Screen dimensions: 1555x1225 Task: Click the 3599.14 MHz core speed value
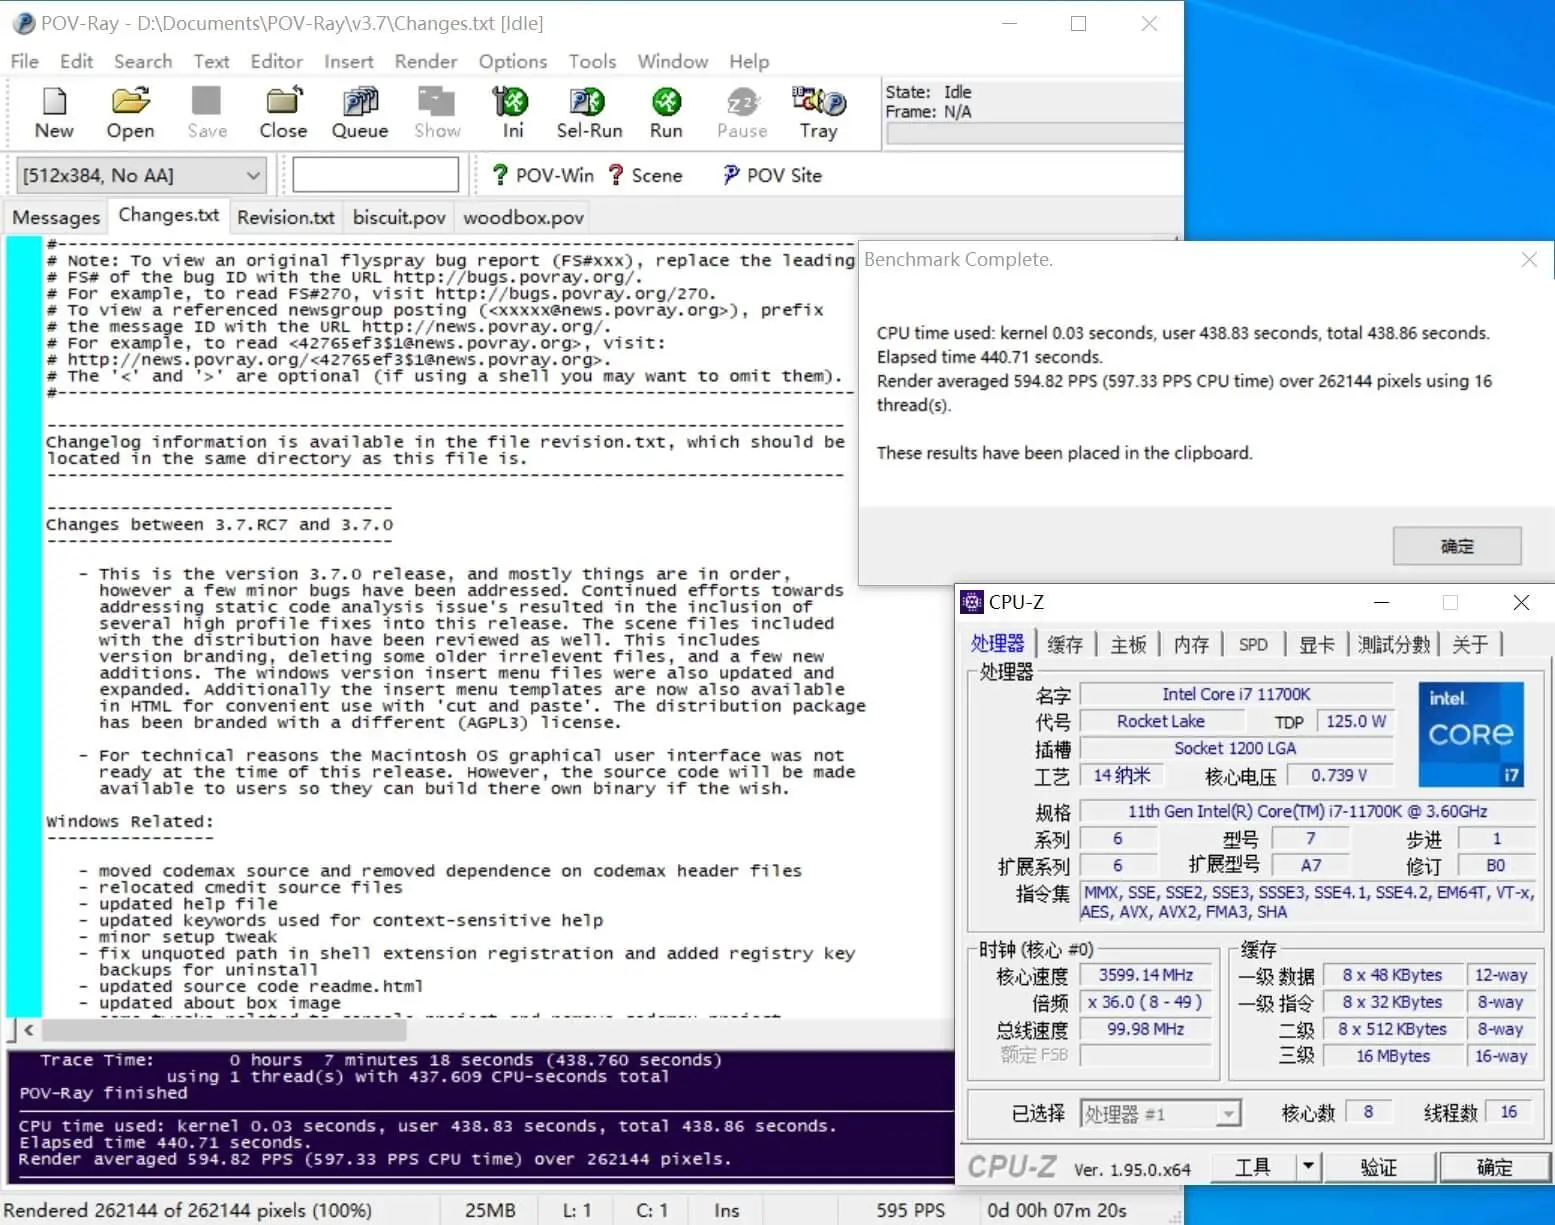1146,975
